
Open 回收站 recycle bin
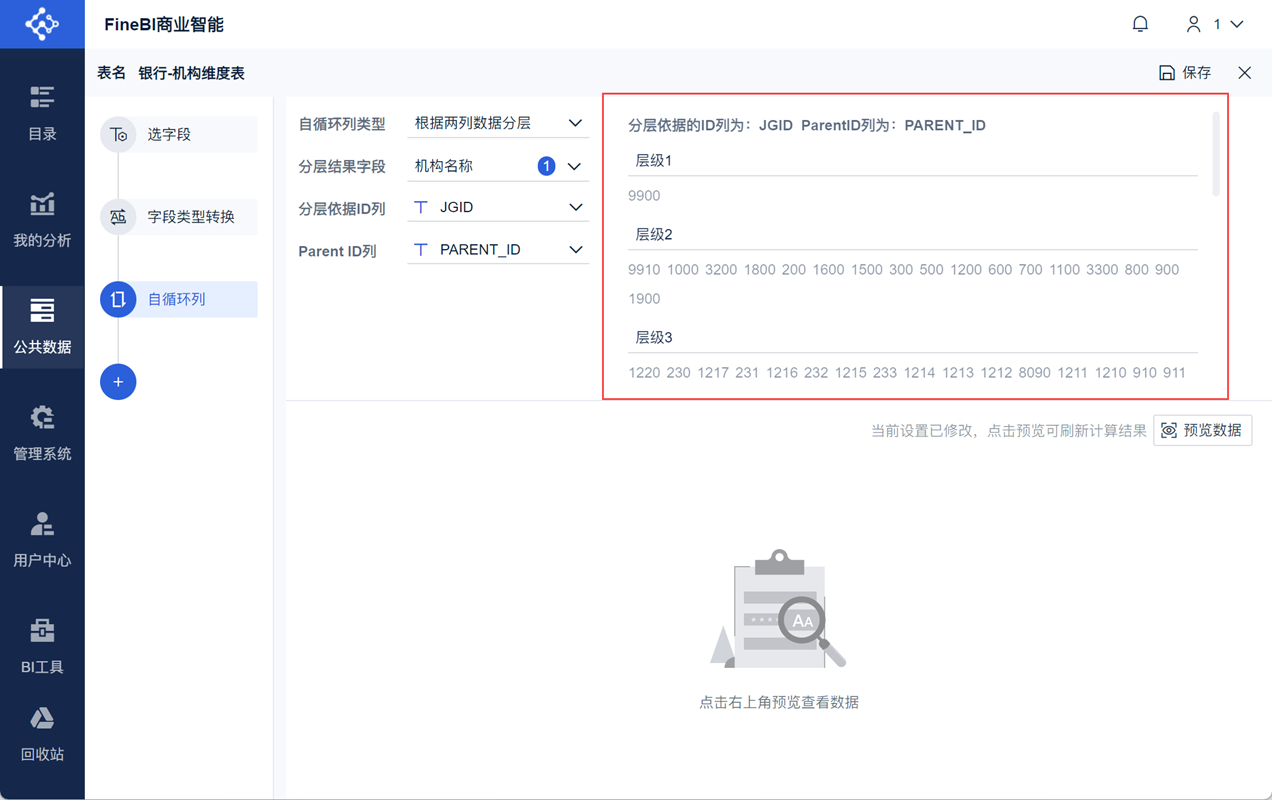[x=42, y=734]
